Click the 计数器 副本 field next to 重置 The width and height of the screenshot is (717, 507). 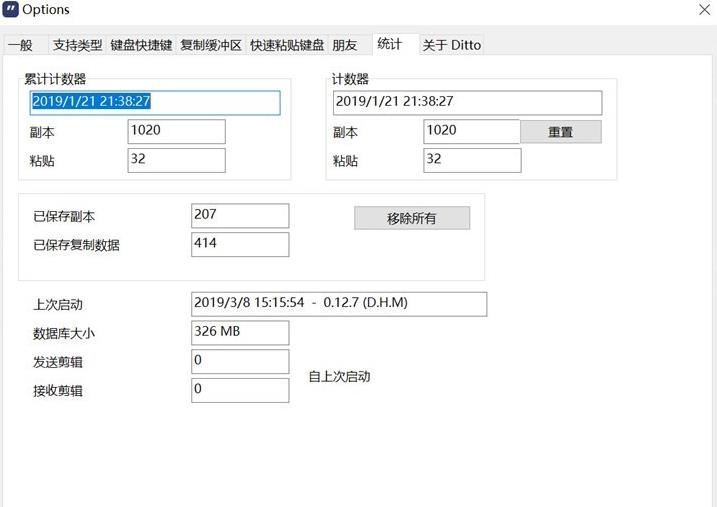point(472,132)
